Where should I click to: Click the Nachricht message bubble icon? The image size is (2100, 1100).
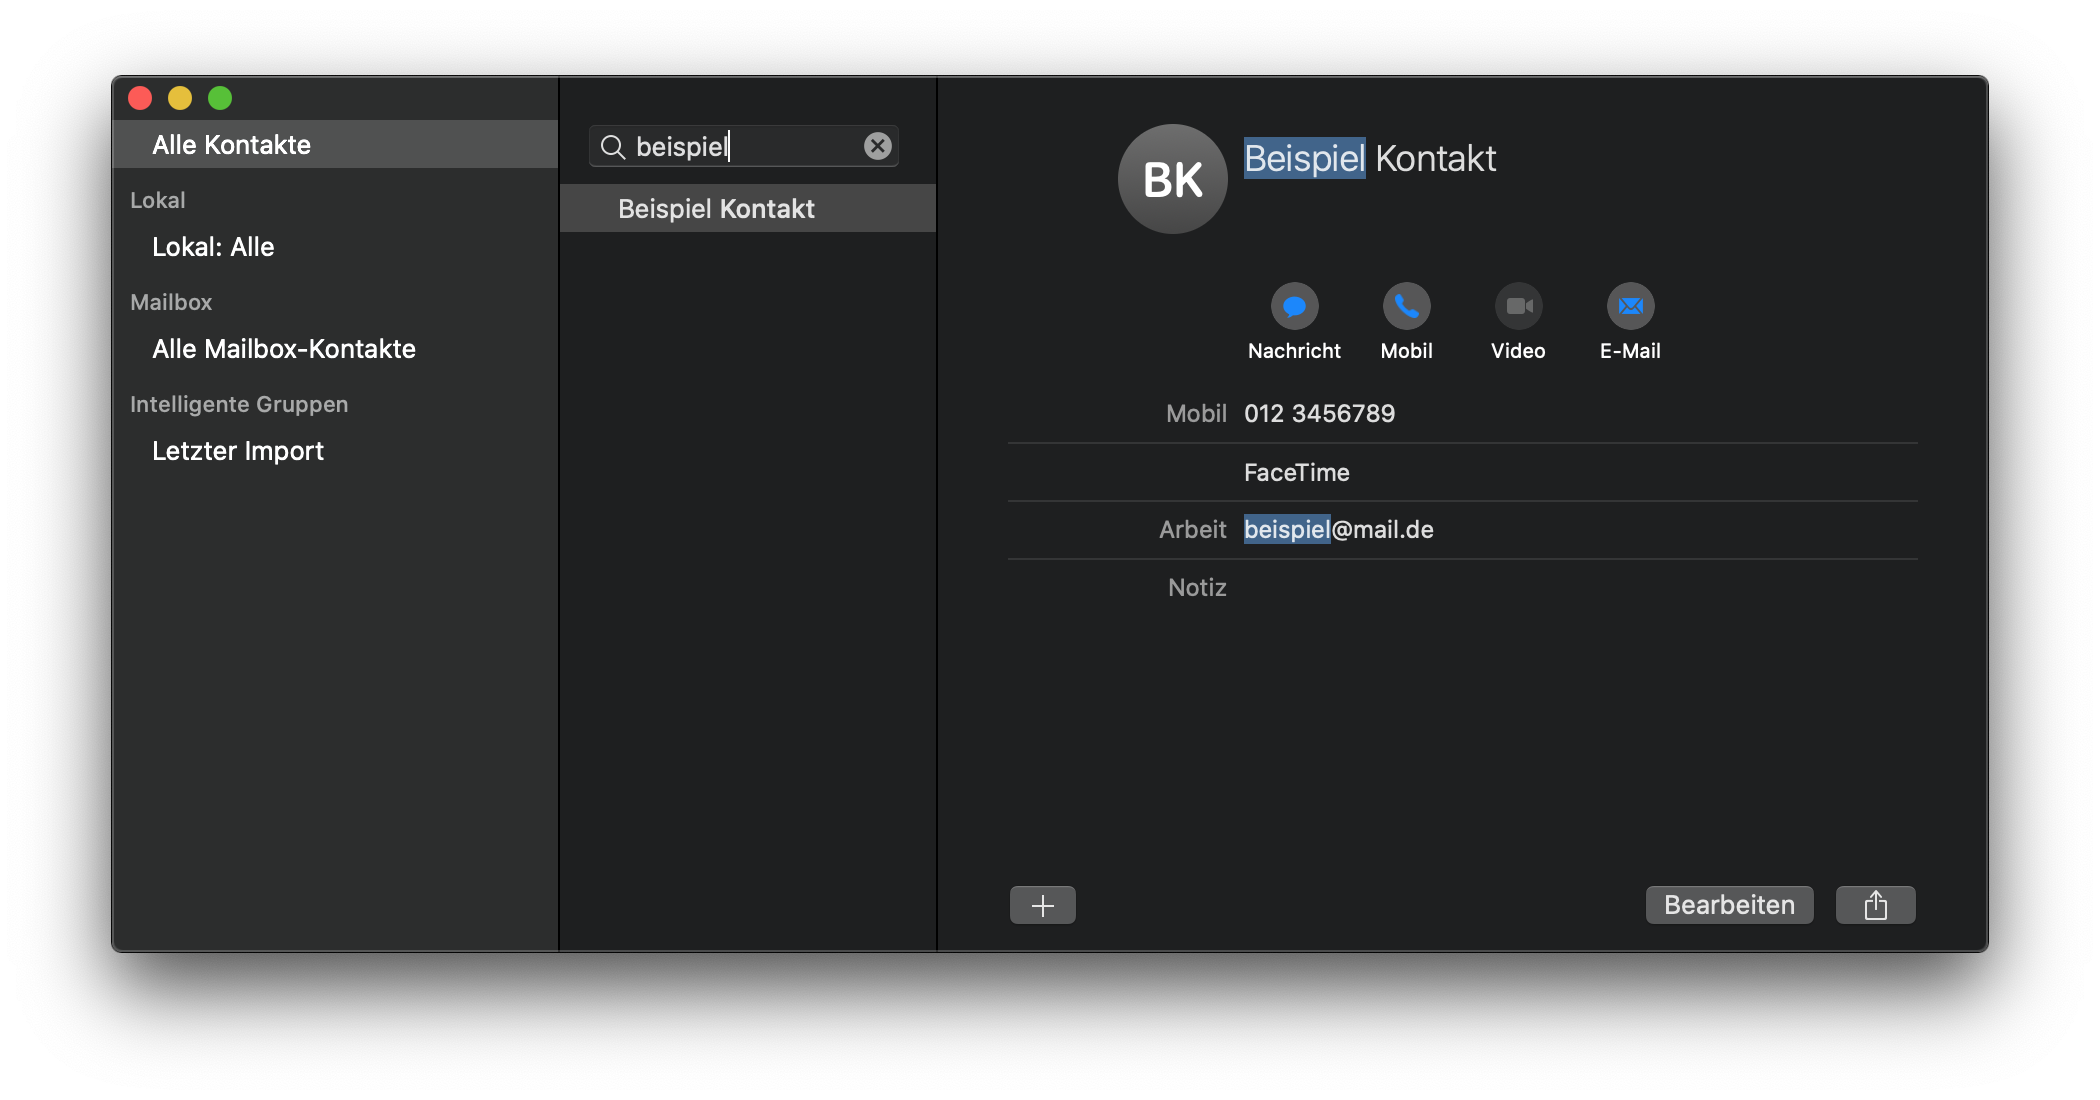tap(1294, 306)
